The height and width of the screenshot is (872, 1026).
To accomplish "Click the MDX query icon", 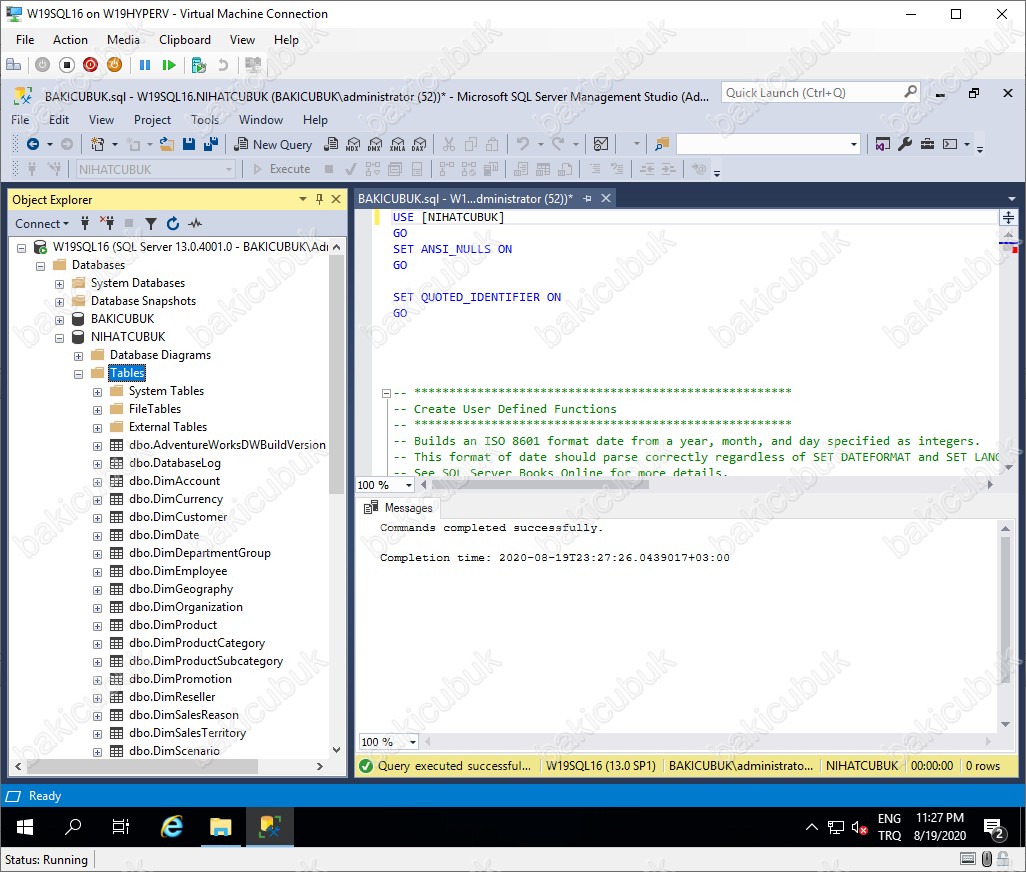I will click(x=353, y=144).
